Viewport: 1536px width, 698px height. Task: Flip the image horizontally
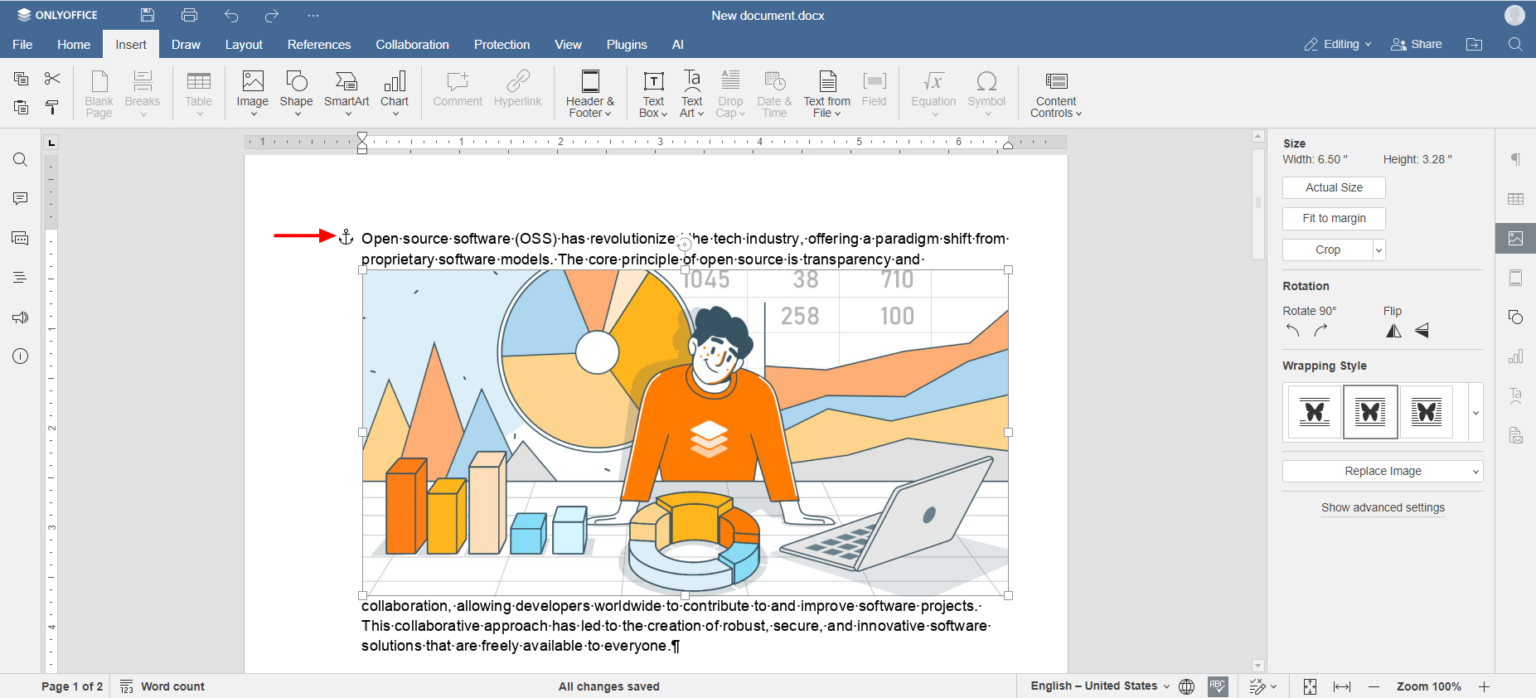coord(1393,331)
